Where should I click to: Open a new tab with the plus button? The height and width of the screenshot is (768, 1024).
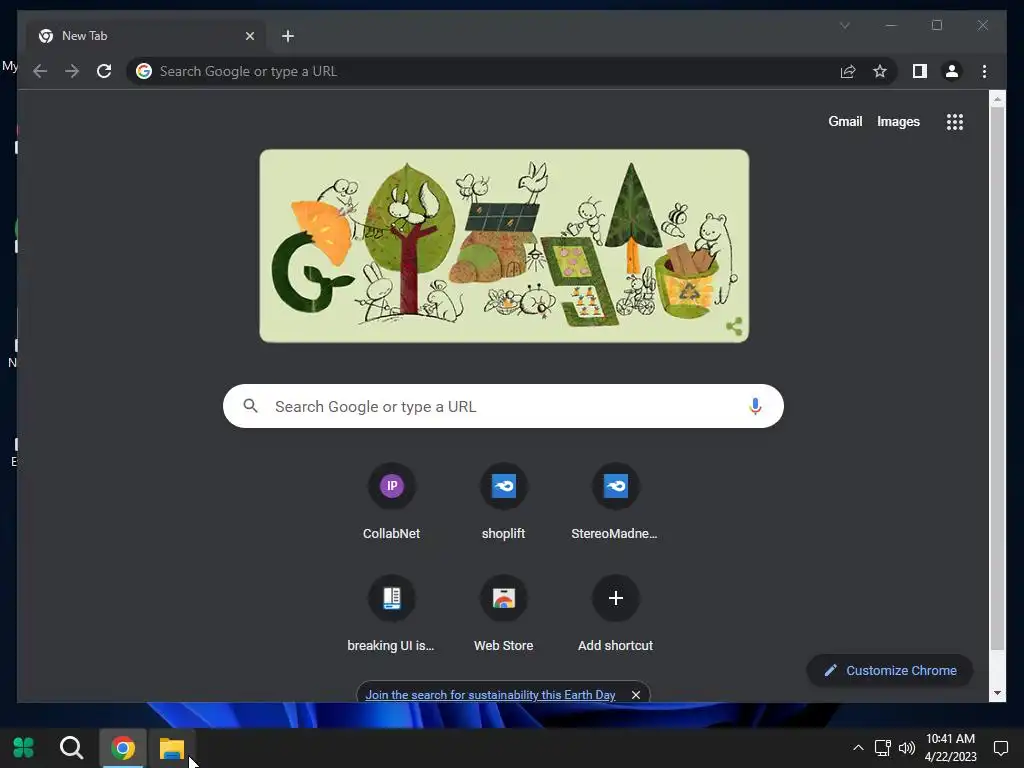288,36
